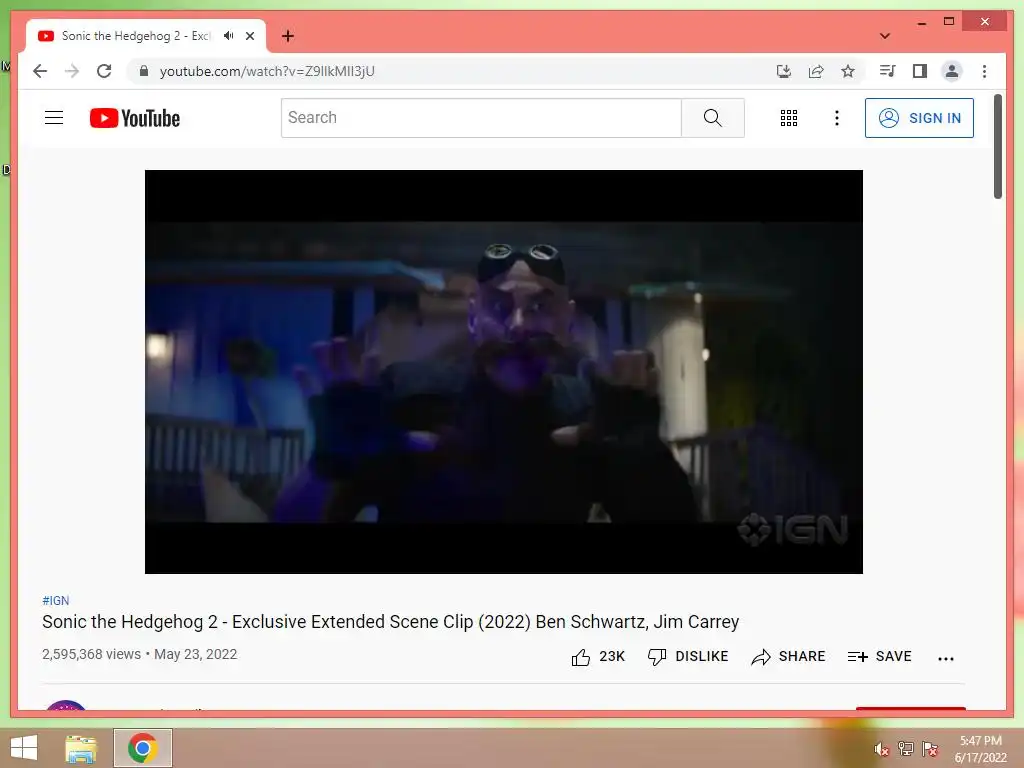
Task: Open Chrome profile avatar
Action: tap(952, 71)
